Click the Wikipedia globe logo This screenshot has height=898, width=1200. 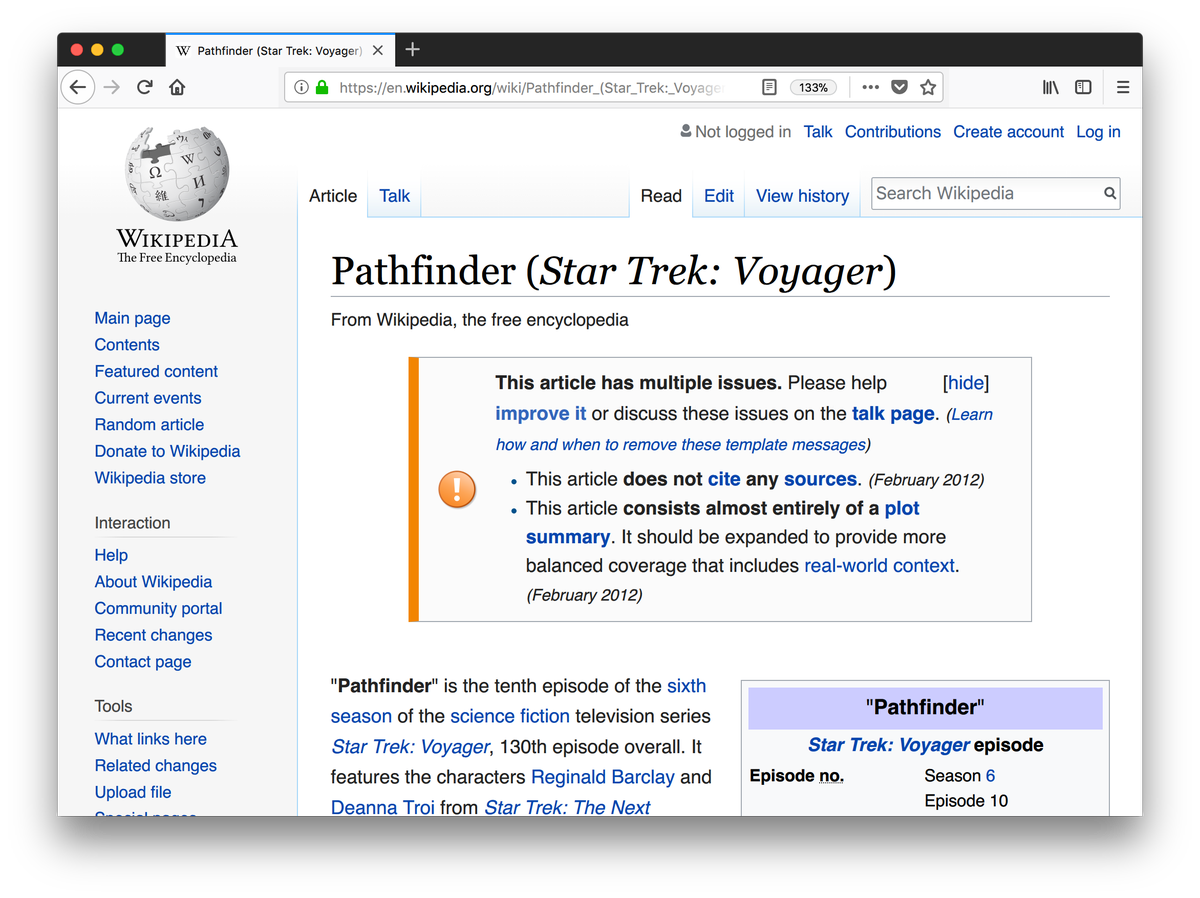pyautogui.click(x=177, y=173)
